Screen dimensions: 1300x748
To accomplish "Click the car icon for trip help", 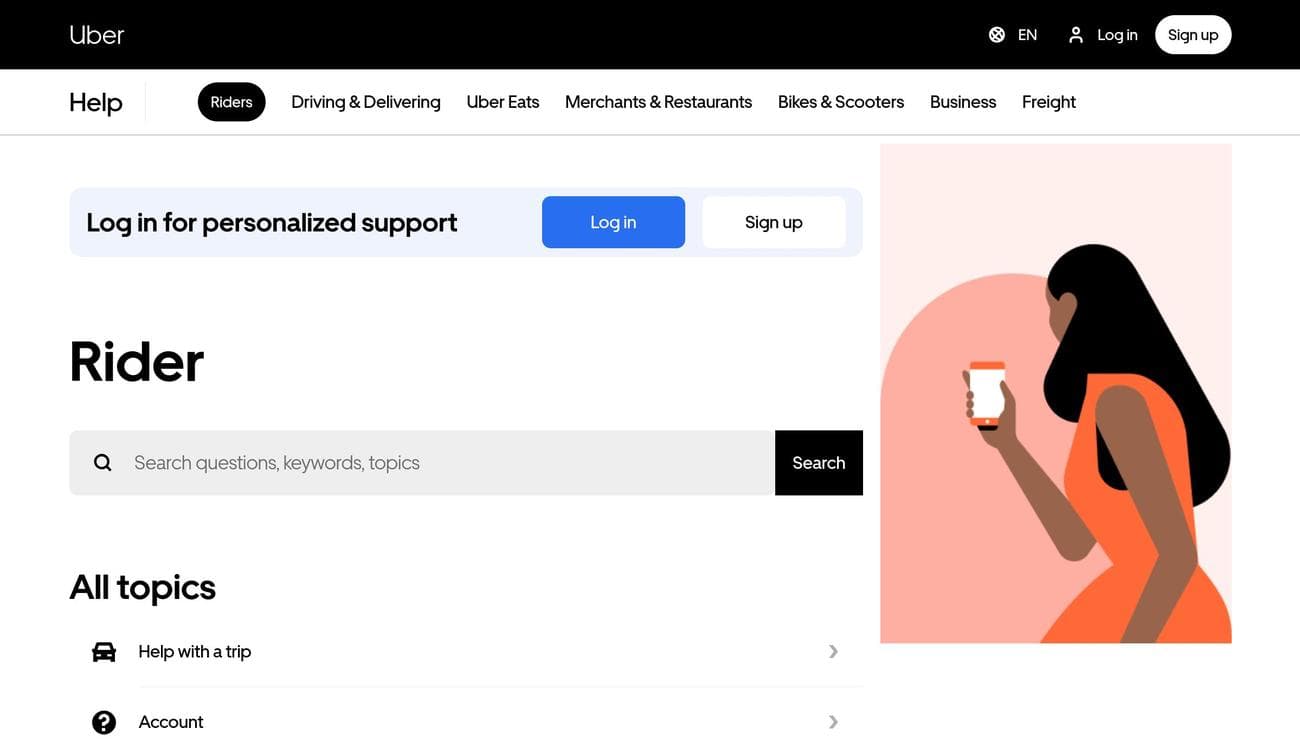I will 104,652.
